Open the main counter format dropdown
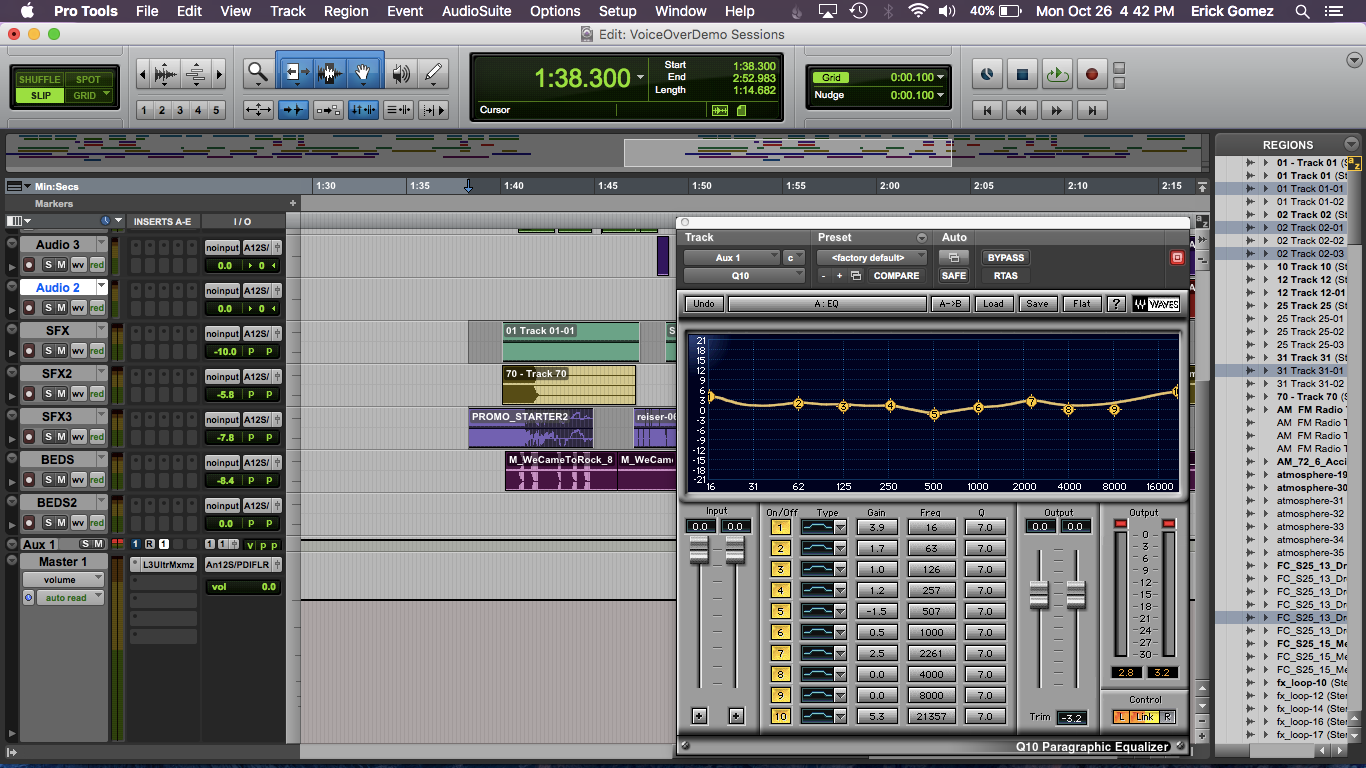The image size is (1366, 768). click(x=640, y=78)
